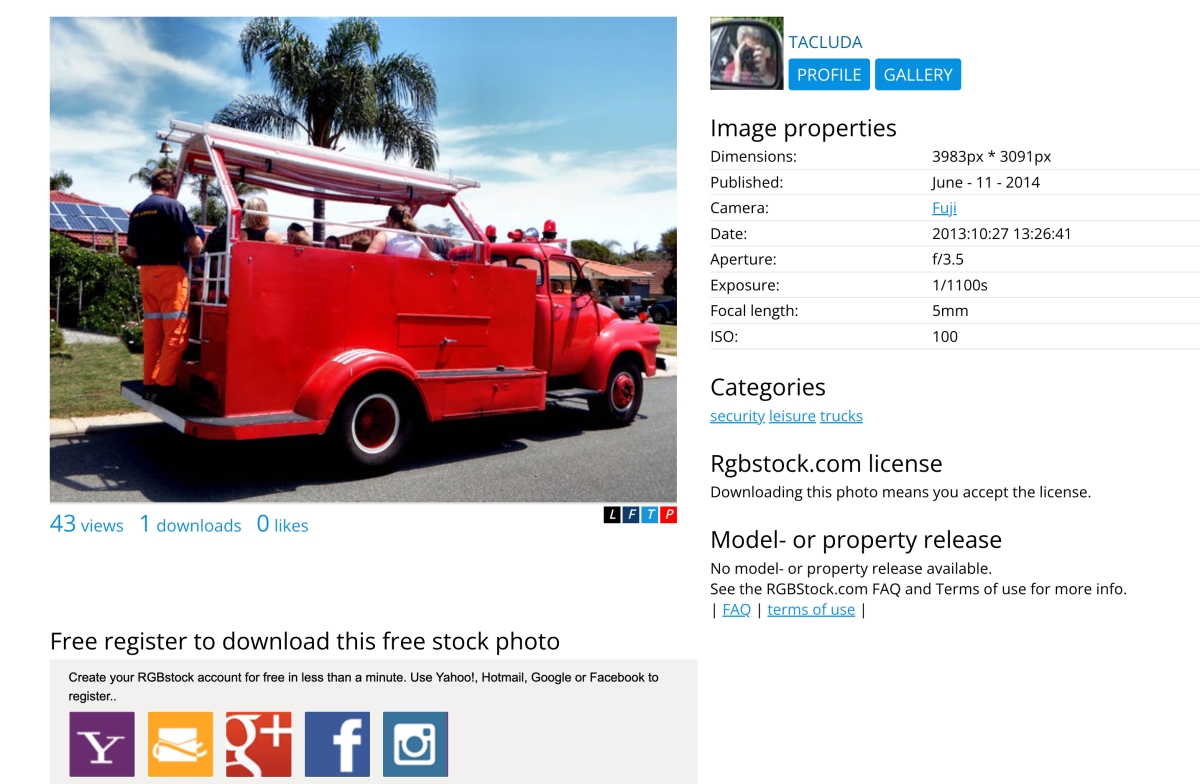Open the PROFILE button

click(x=829, y=75)
